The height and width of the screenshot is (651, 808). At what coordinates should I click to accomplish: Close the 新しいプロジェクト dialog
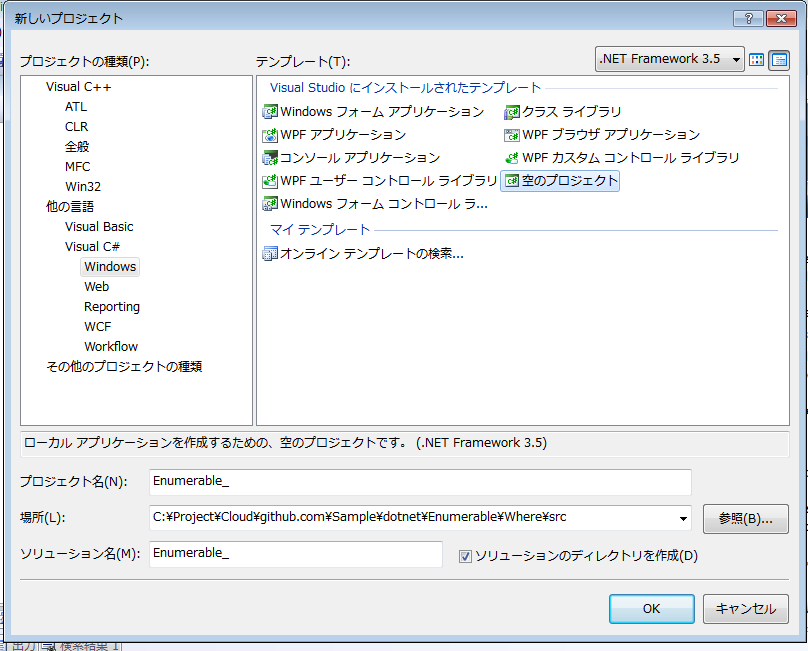coord(781,19)
